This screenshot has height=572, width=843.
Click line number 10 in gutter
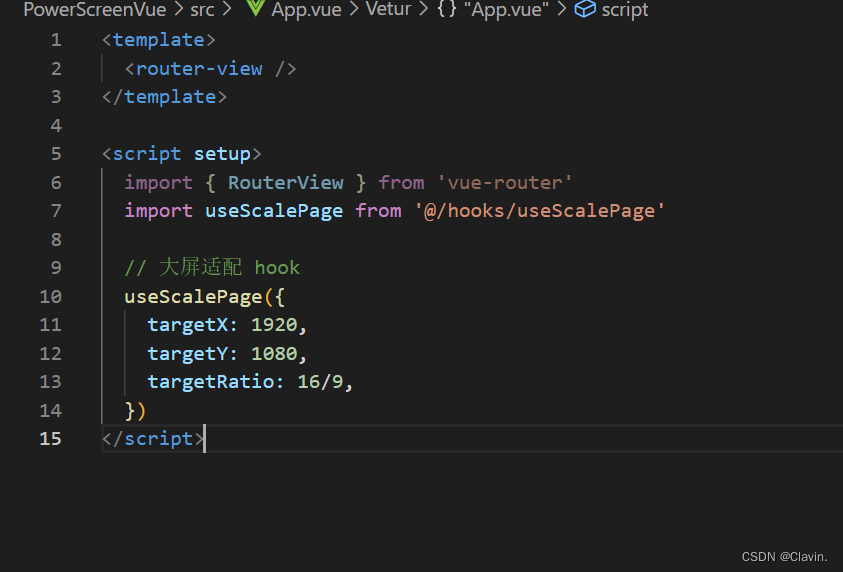(51, 297)
